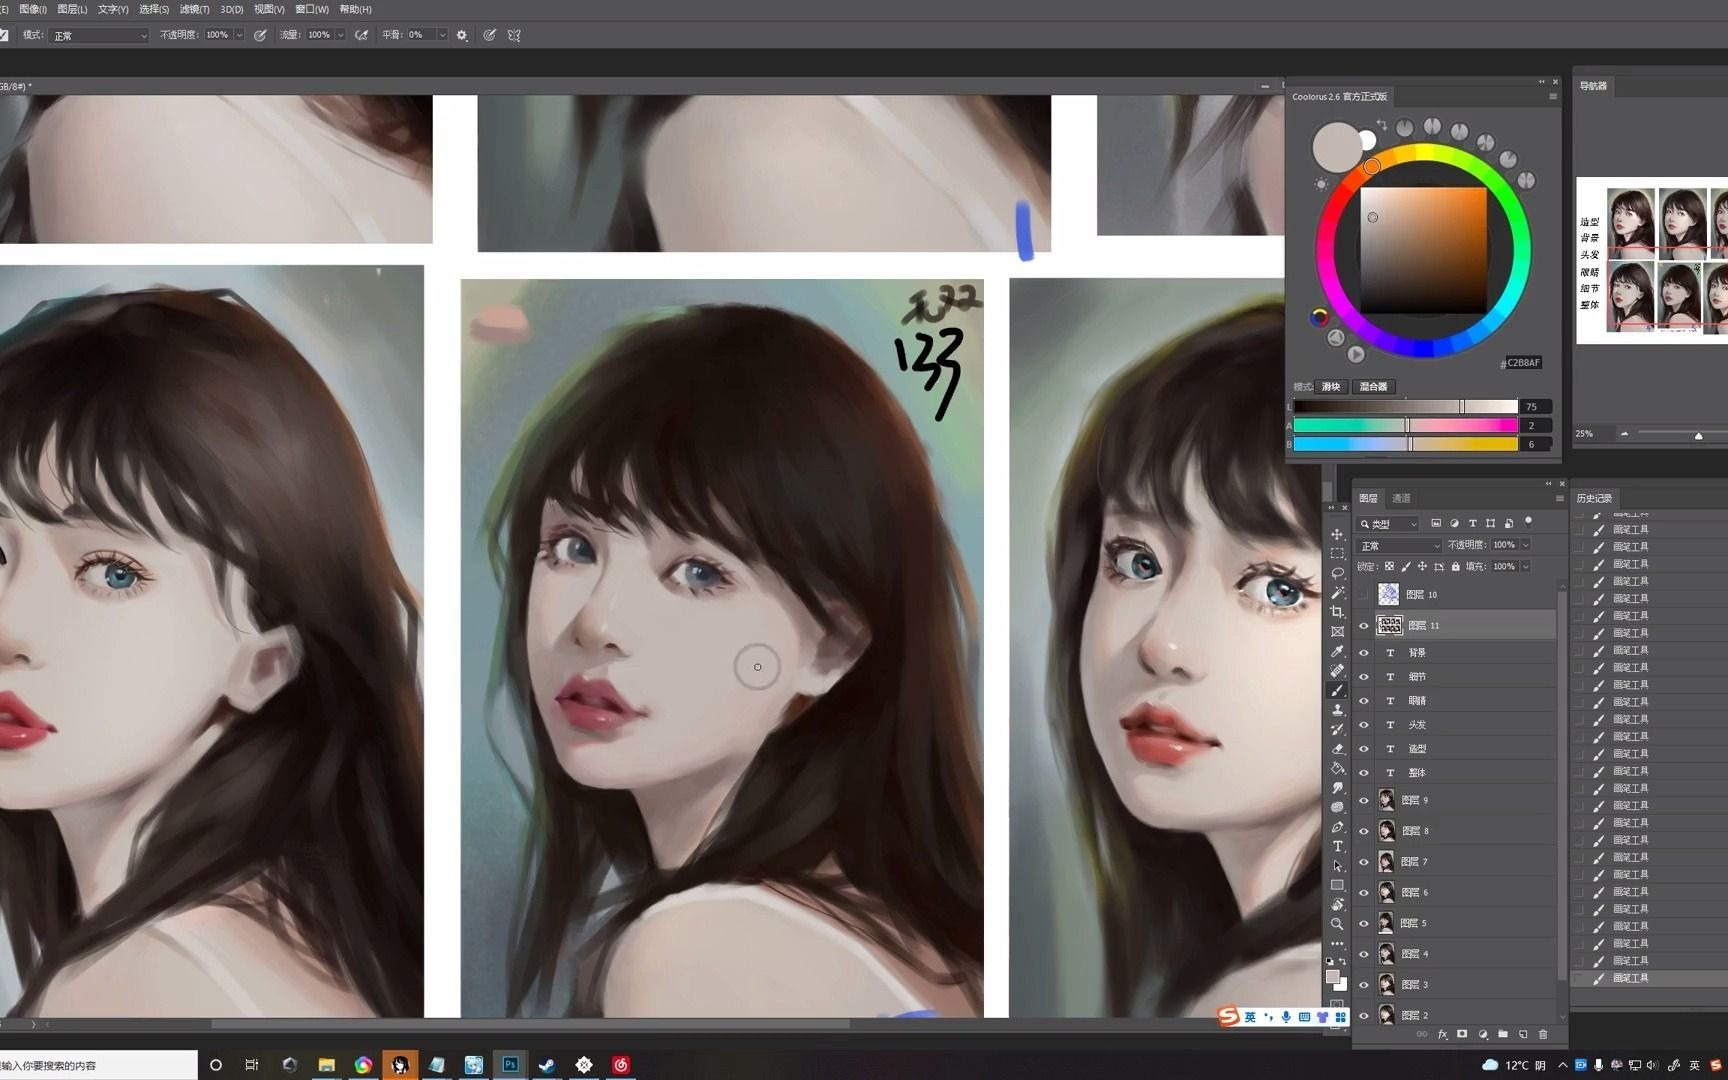This screenshot has height=1080, width=1728.
Task: Select the Lasso tool
Action: (1337, 573)
